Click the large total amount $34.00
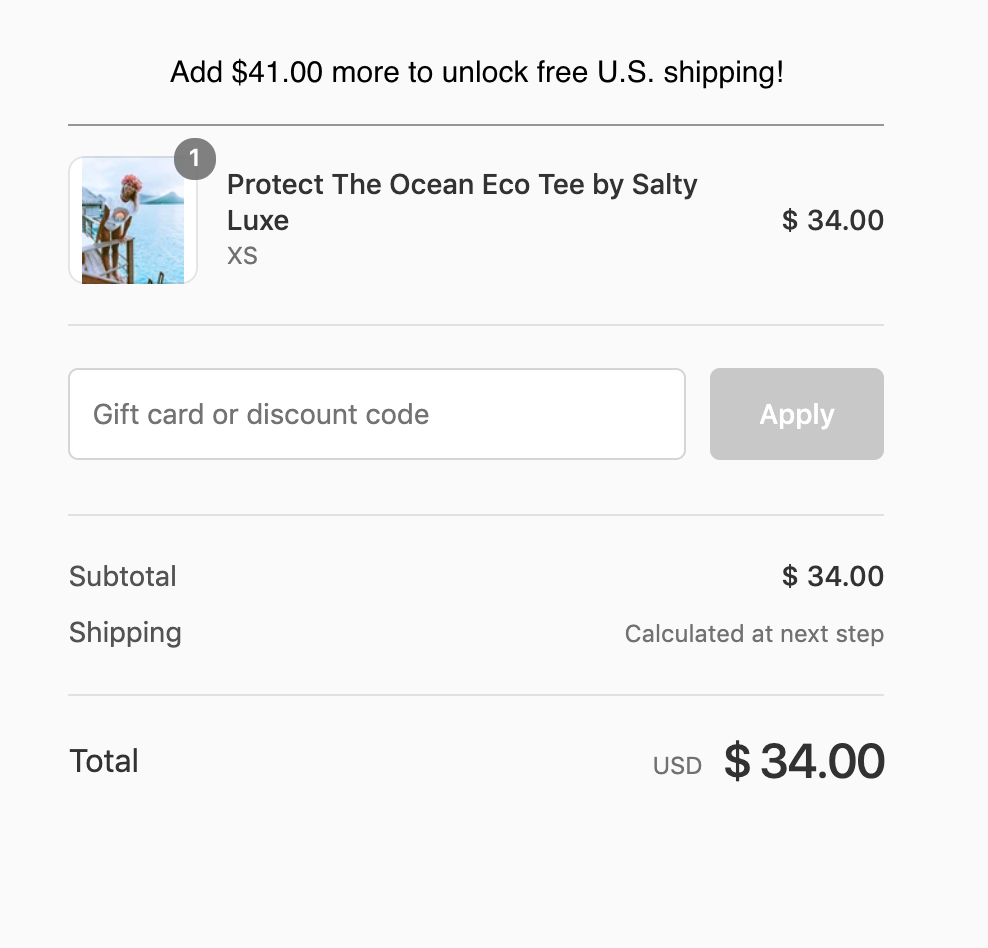The width and height of the screenshot is (988, 948). (x=804, y=762)
